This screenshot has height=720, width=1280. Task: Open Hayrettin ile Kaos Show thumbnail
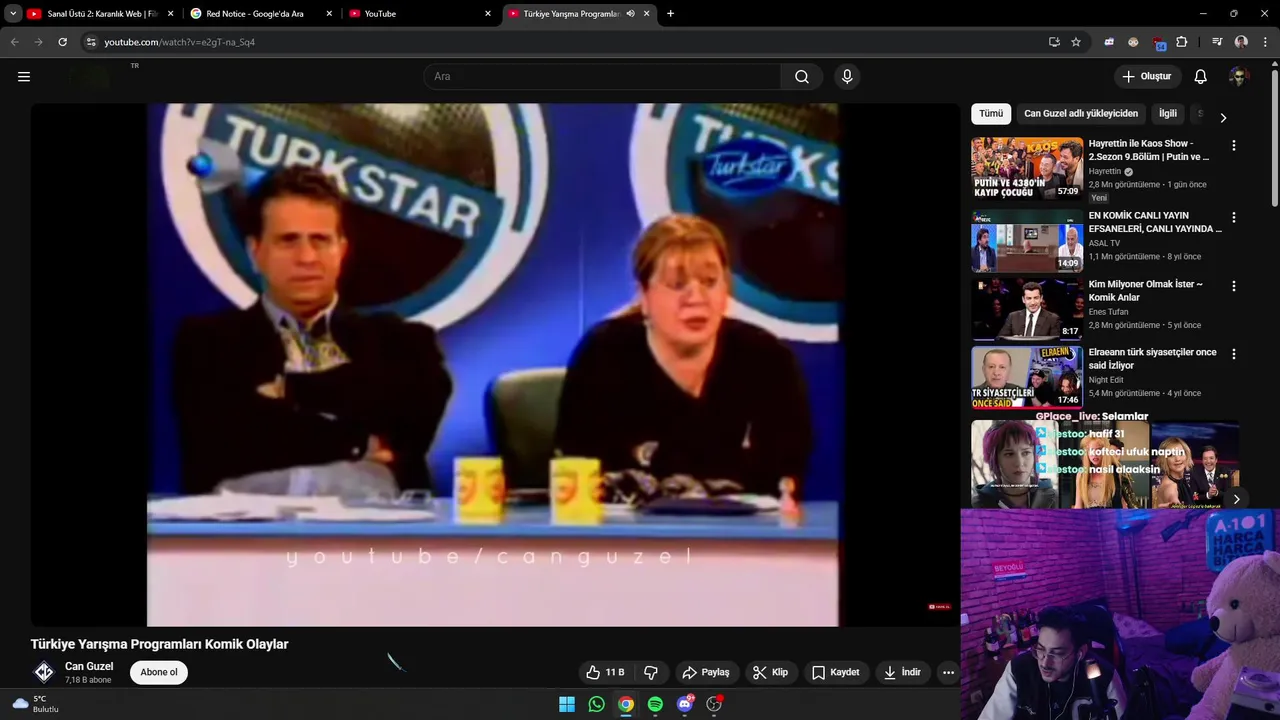pos(1027,169)
